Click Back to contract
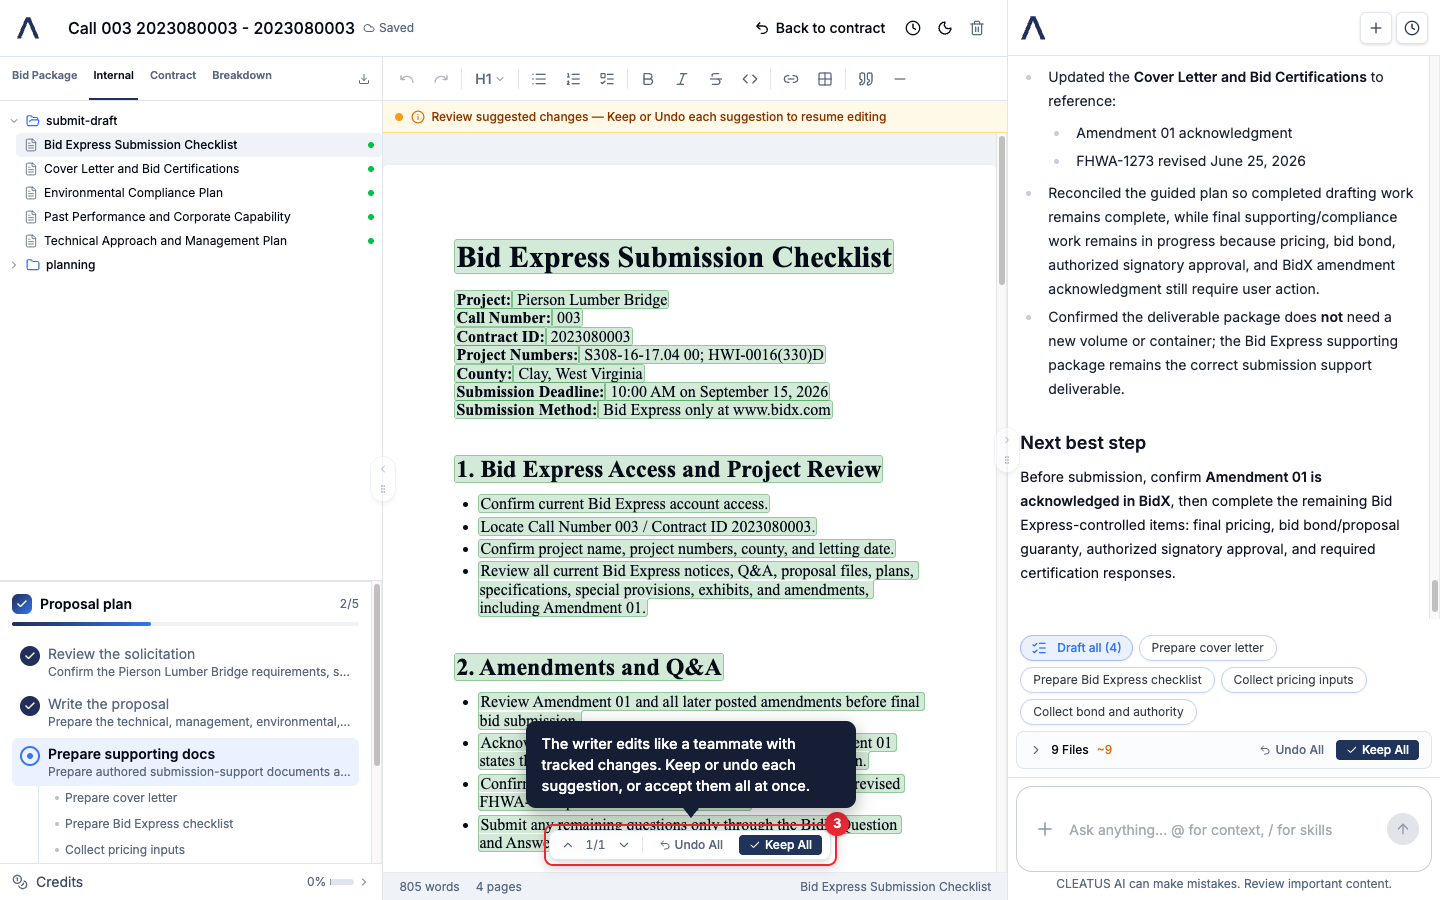Screen dimensions: 1440x900 coord(820,28)
